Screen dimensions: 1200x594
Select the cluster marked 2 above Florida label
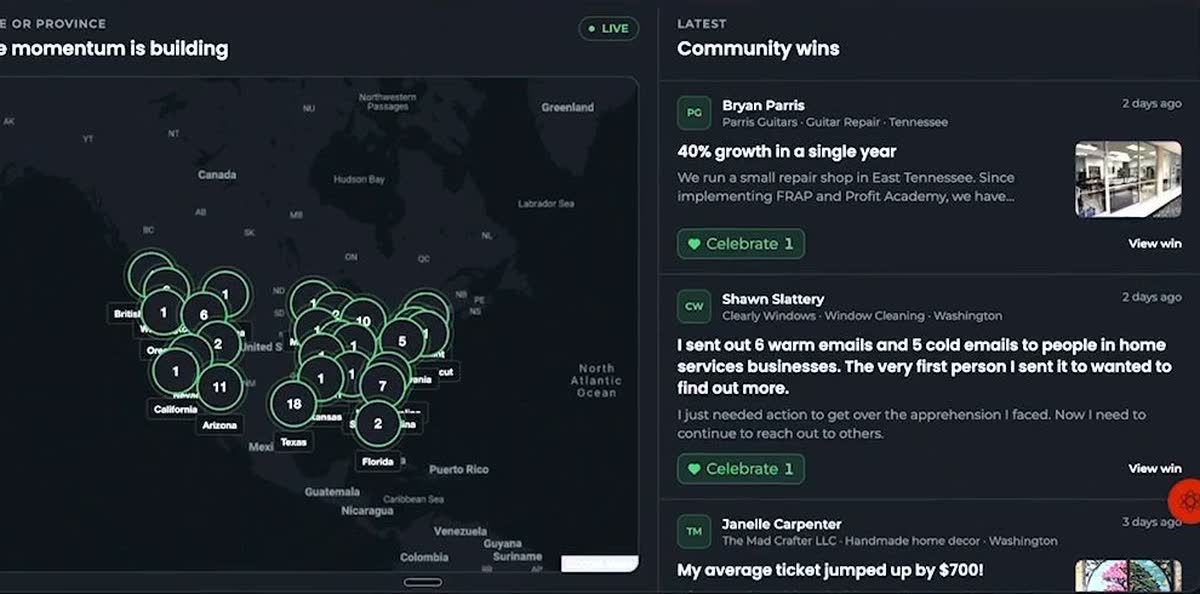point(378,423)
